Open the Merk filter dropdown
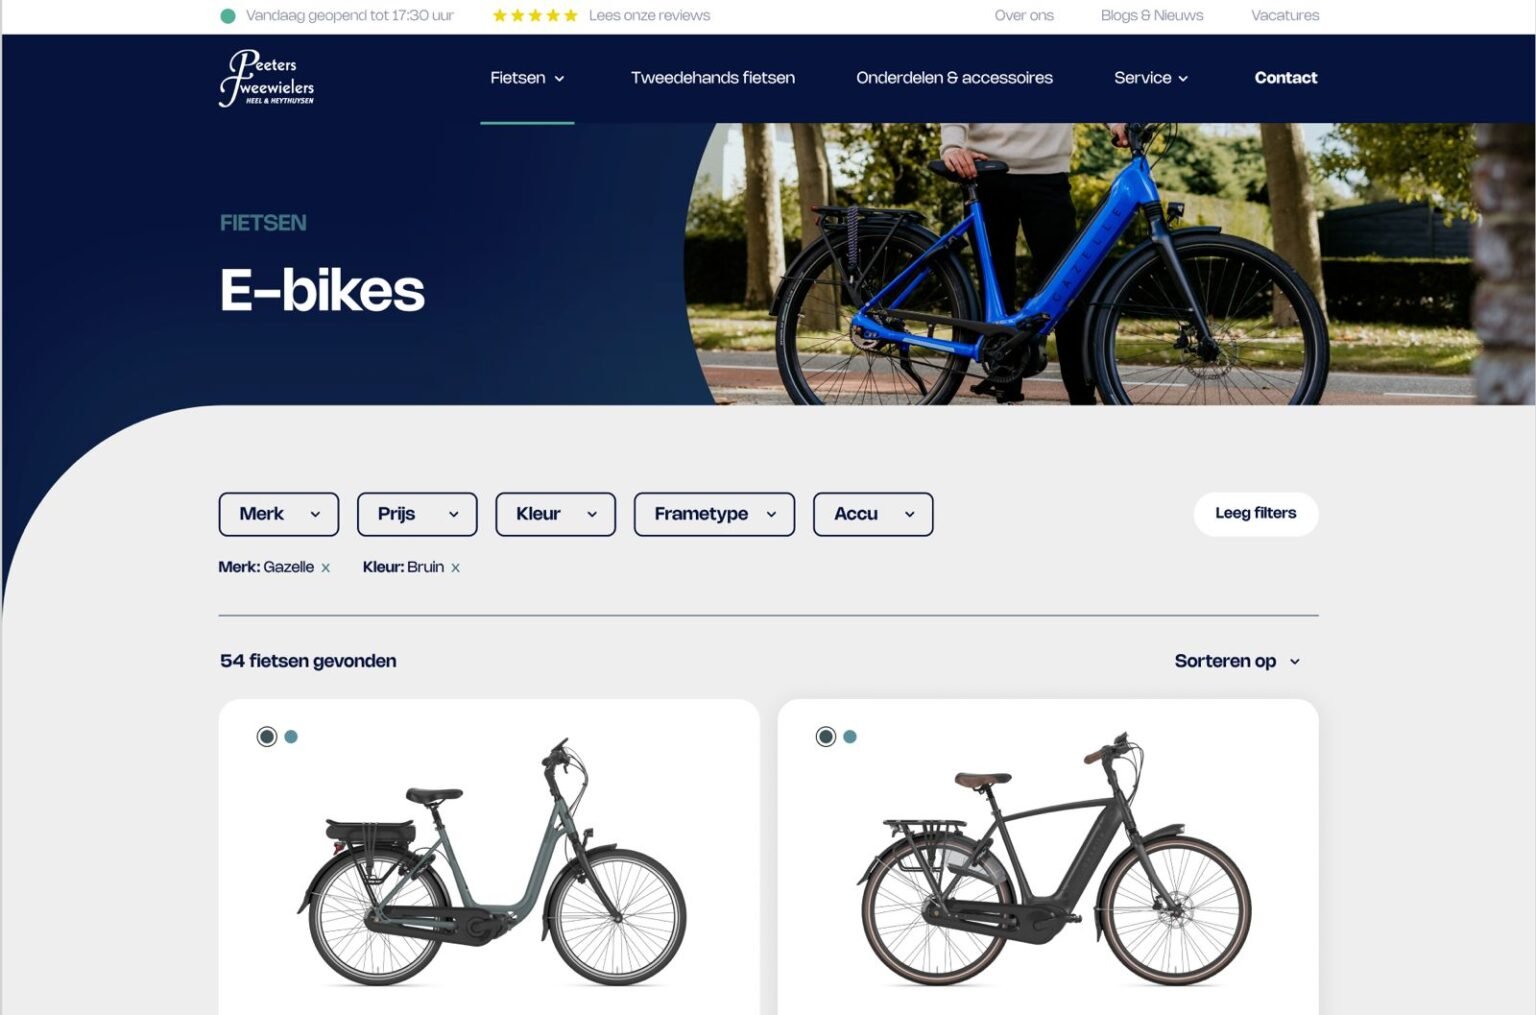This screenshot has width=1536, height=1015. coord(279,514)
